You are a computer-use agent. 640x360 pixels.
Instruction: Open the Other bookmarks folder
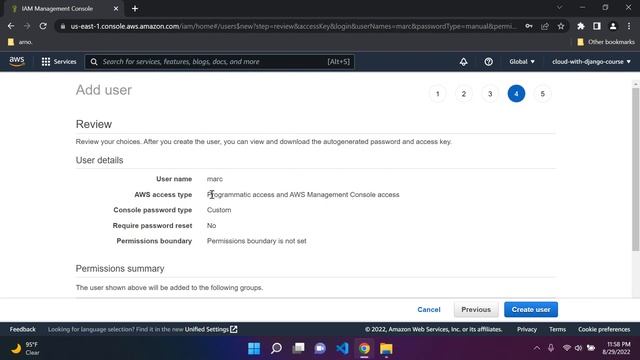pyautogui.click(x=606, y=42)
